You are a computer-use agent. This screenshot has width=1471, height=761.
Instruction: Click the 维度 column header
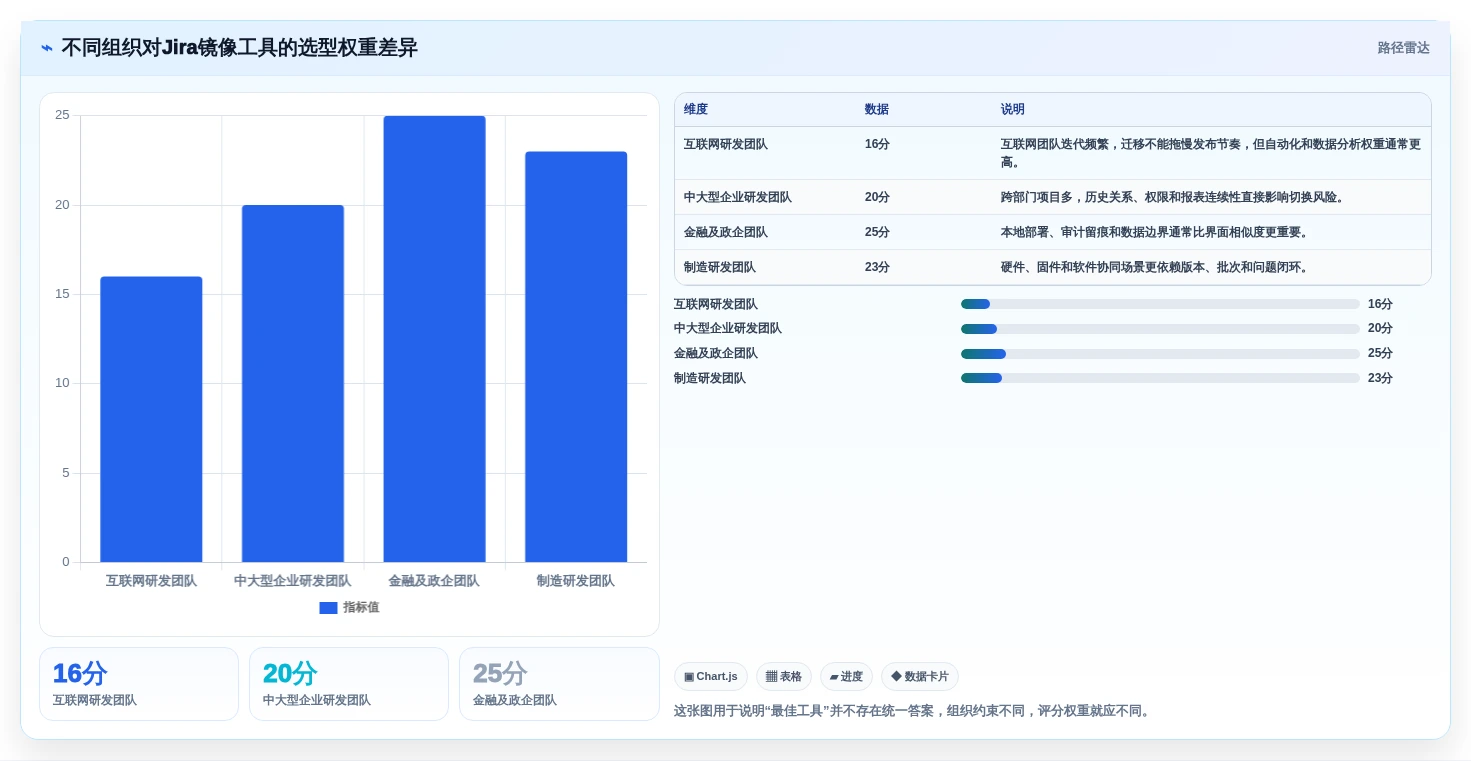(x=696, y=109)
